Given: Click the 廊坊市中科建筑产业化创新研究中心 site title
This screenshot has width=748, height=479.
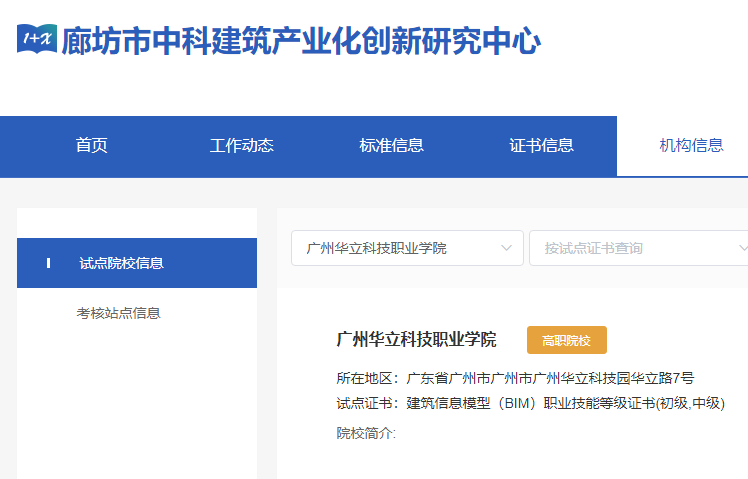Looking at the screenshot, I should coord(301,41).
